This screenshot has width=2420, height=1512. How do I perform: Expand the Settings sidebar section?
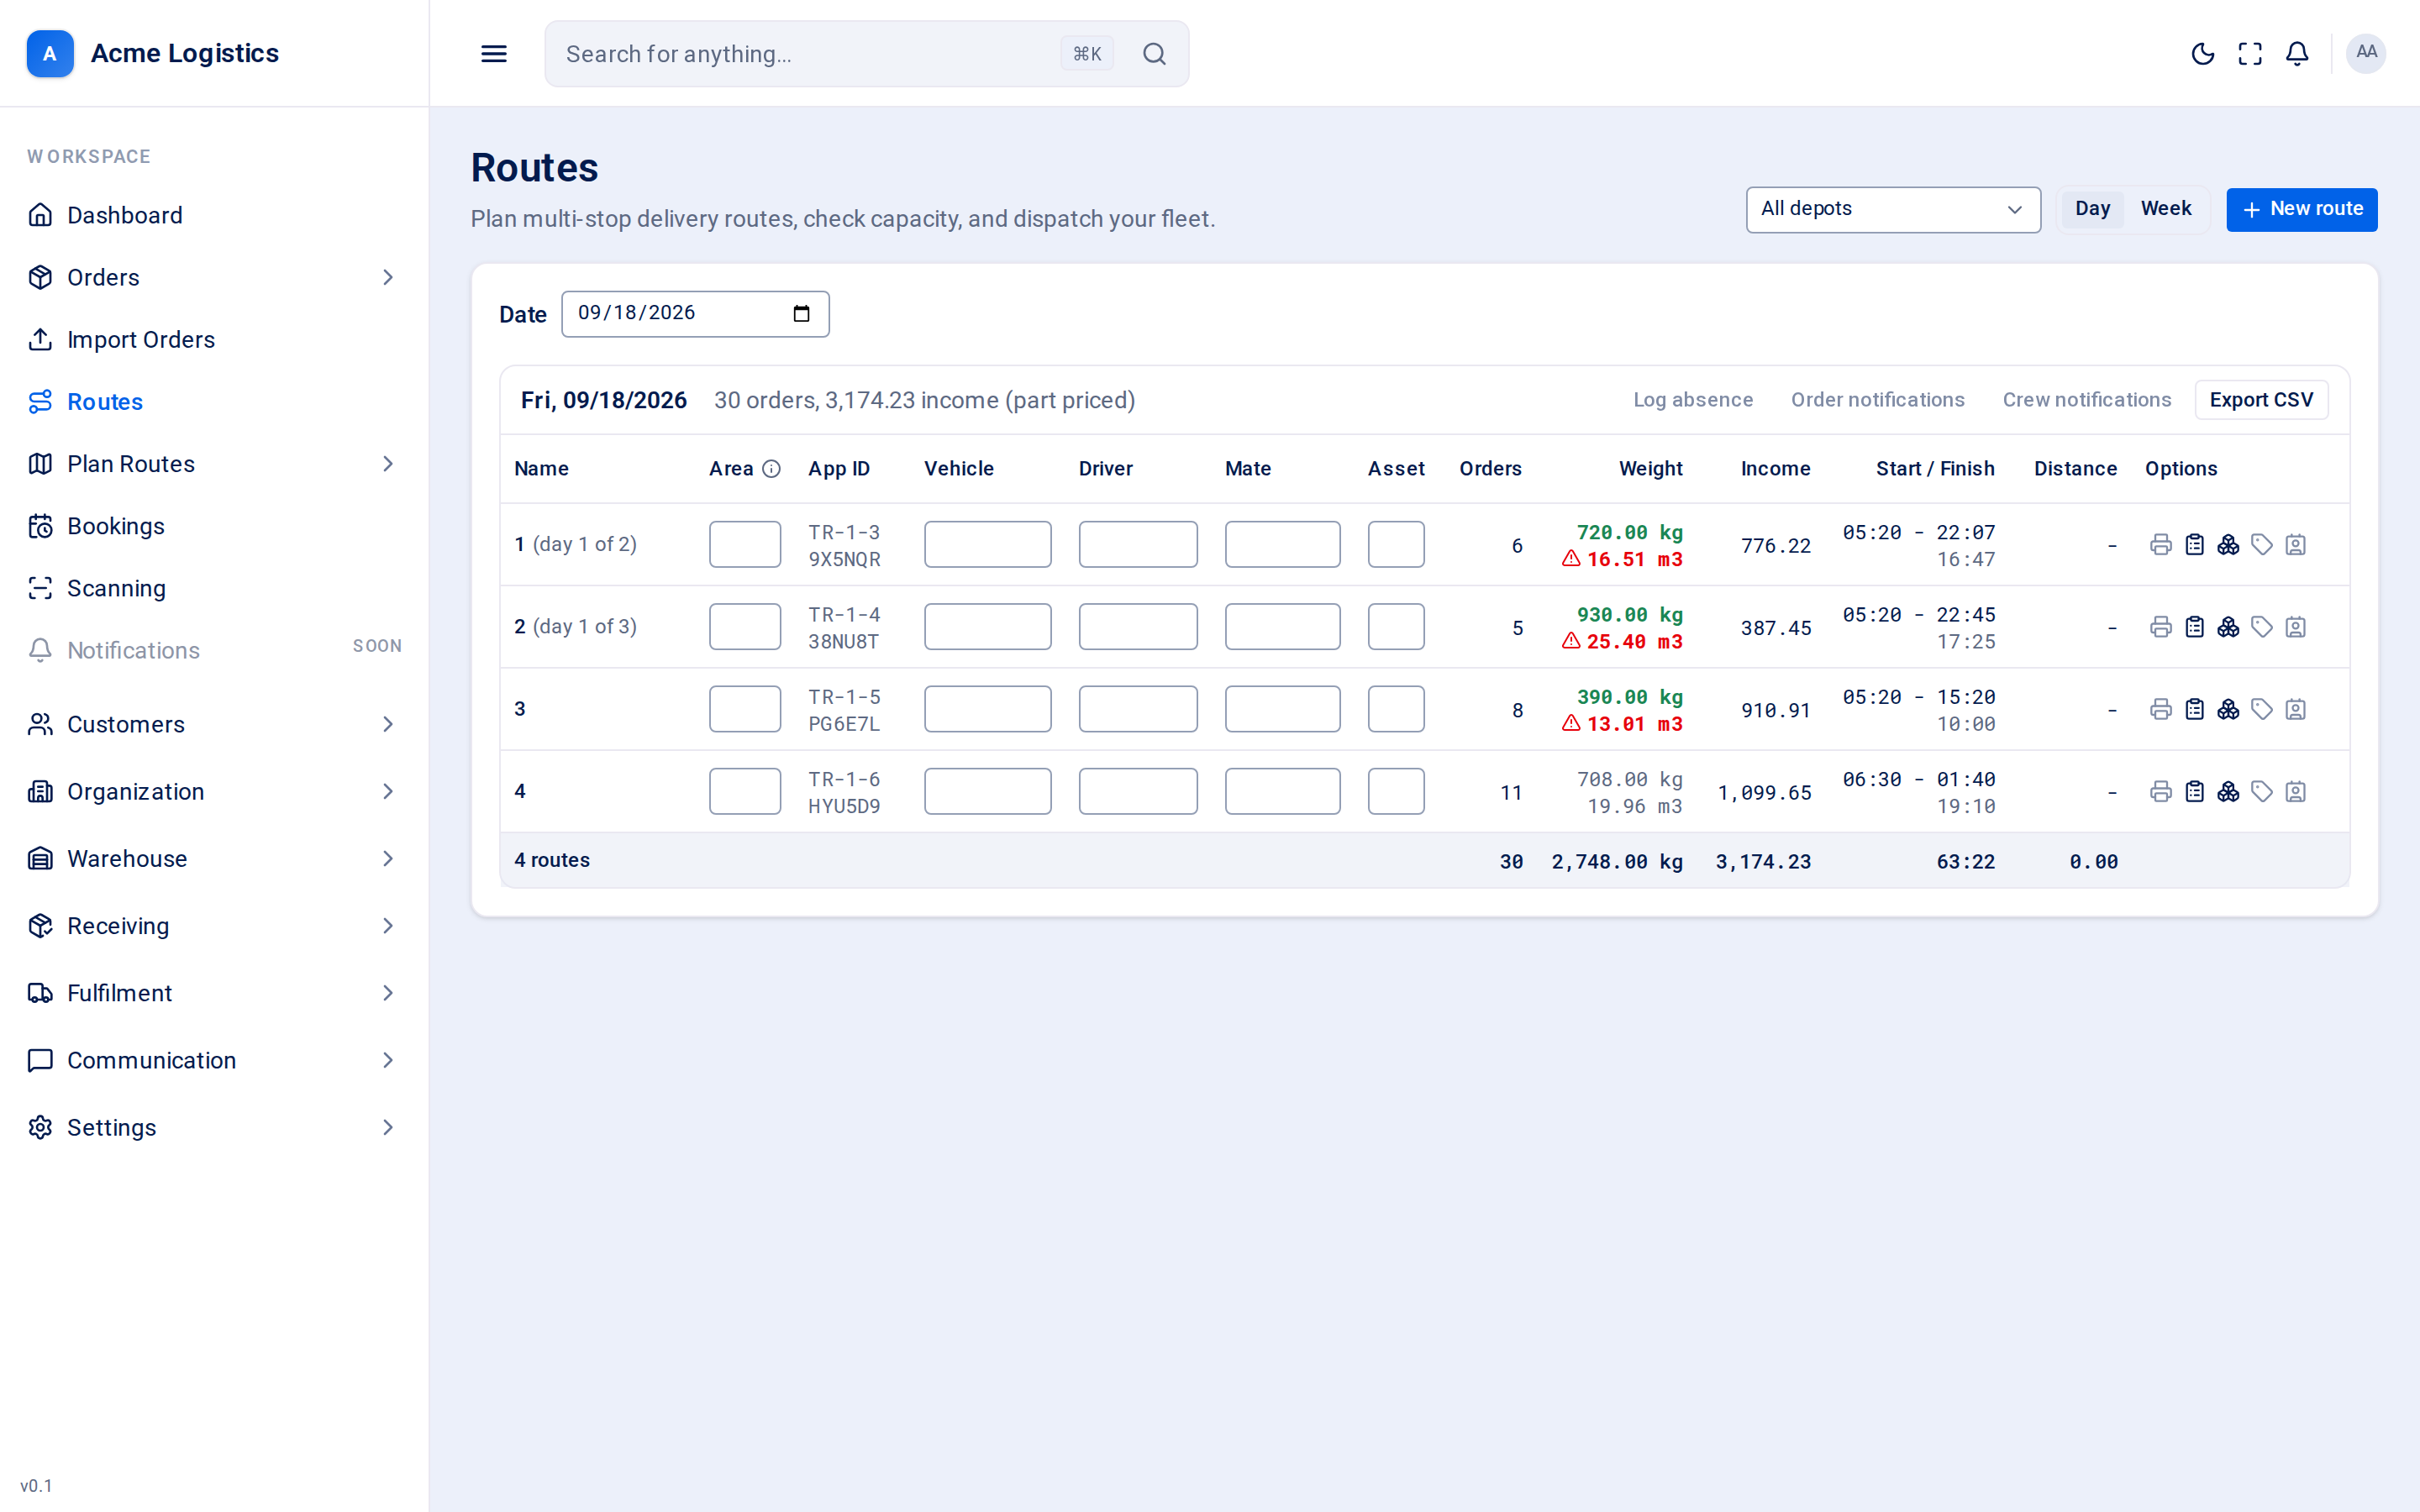(214, 1127)
